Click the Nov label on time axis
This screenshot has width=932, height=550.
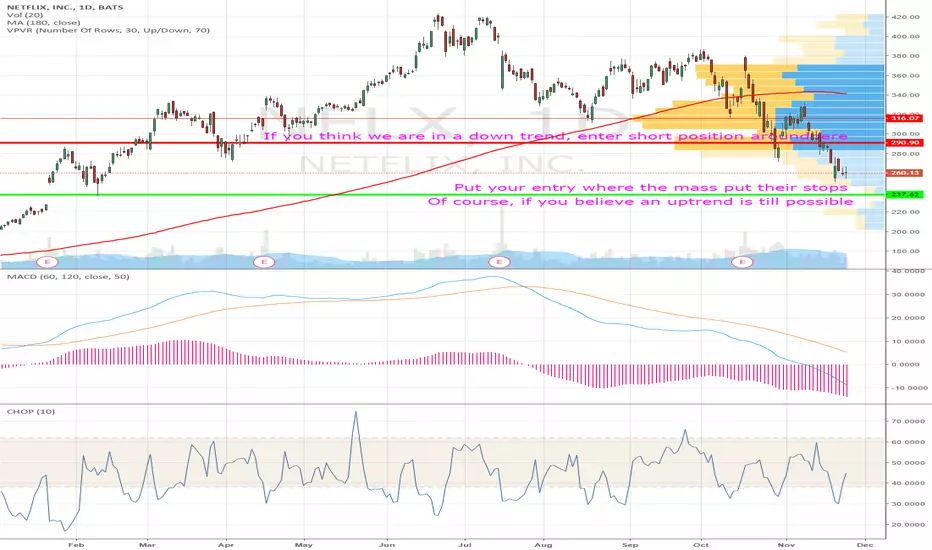tap(786, 545)
